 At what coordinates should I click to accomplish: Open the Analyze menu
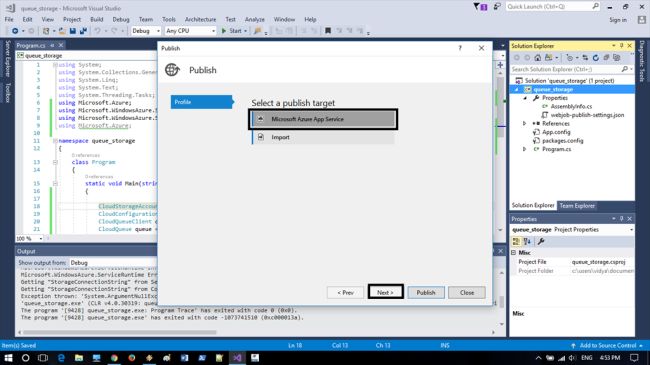coord(255,19)
